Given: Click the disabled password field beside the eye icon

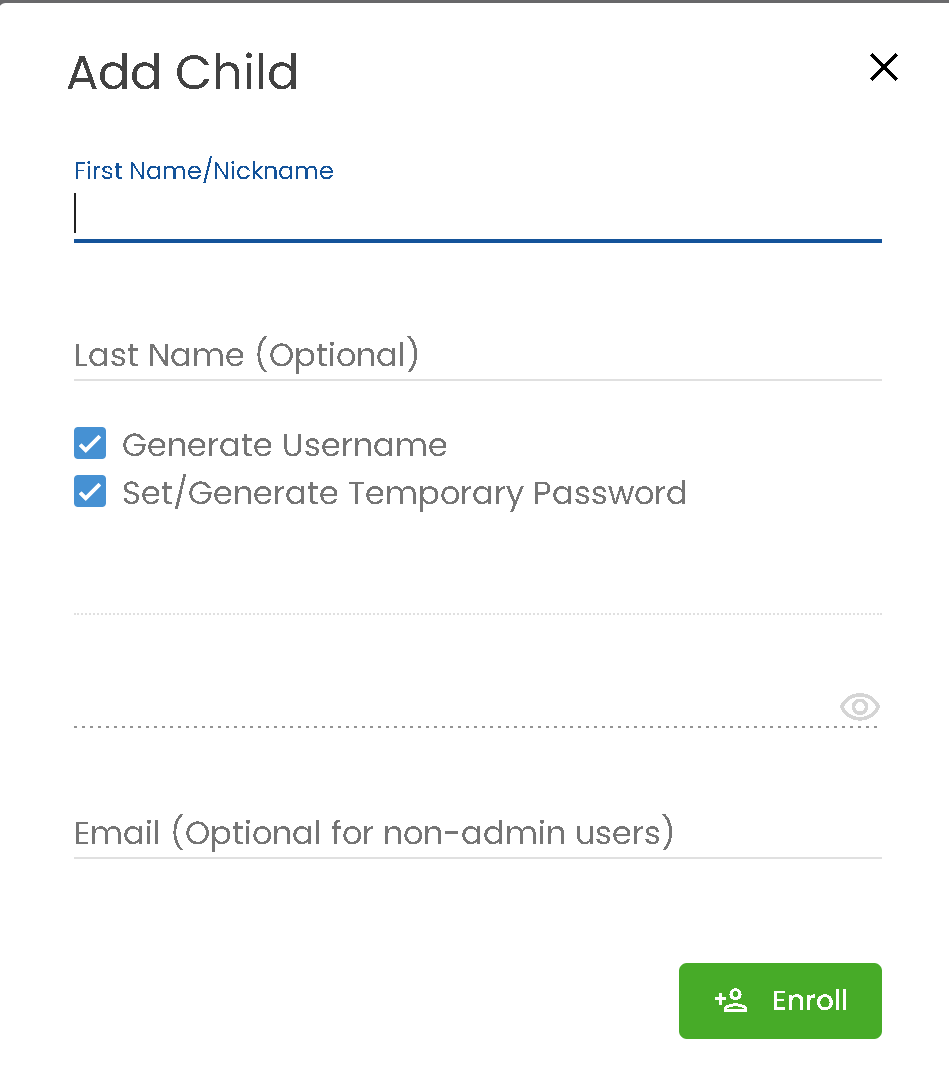Looking at the screenshot, I should (x=456, y=706).
